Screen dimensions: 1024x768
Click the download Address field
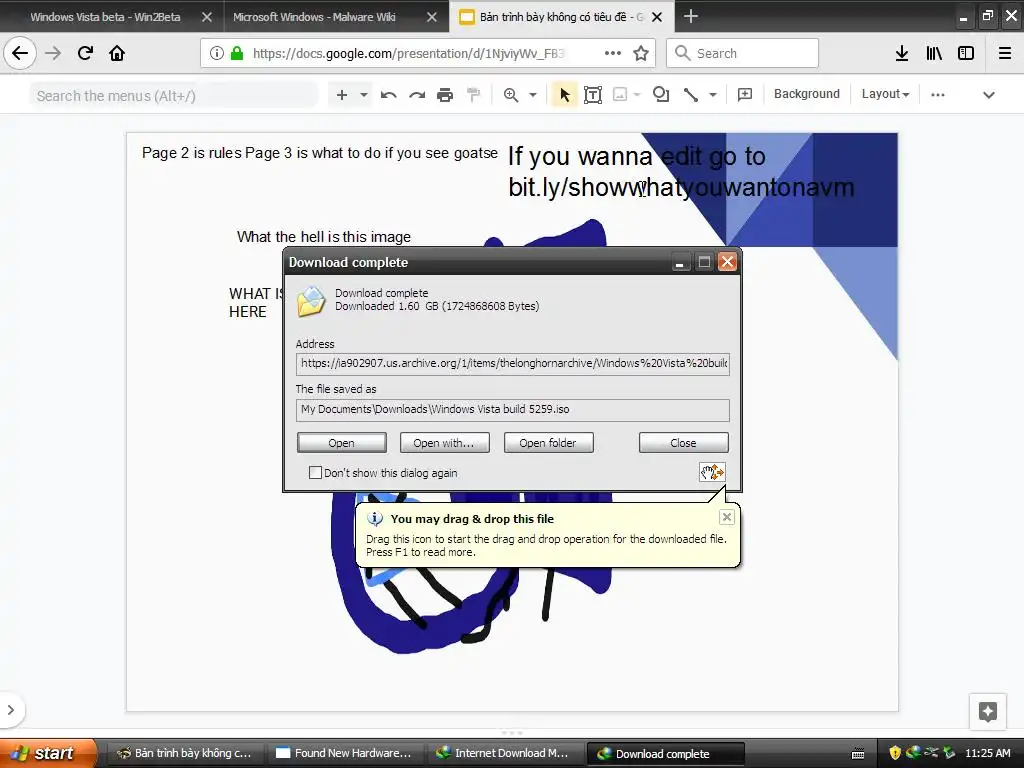point(513,363)
